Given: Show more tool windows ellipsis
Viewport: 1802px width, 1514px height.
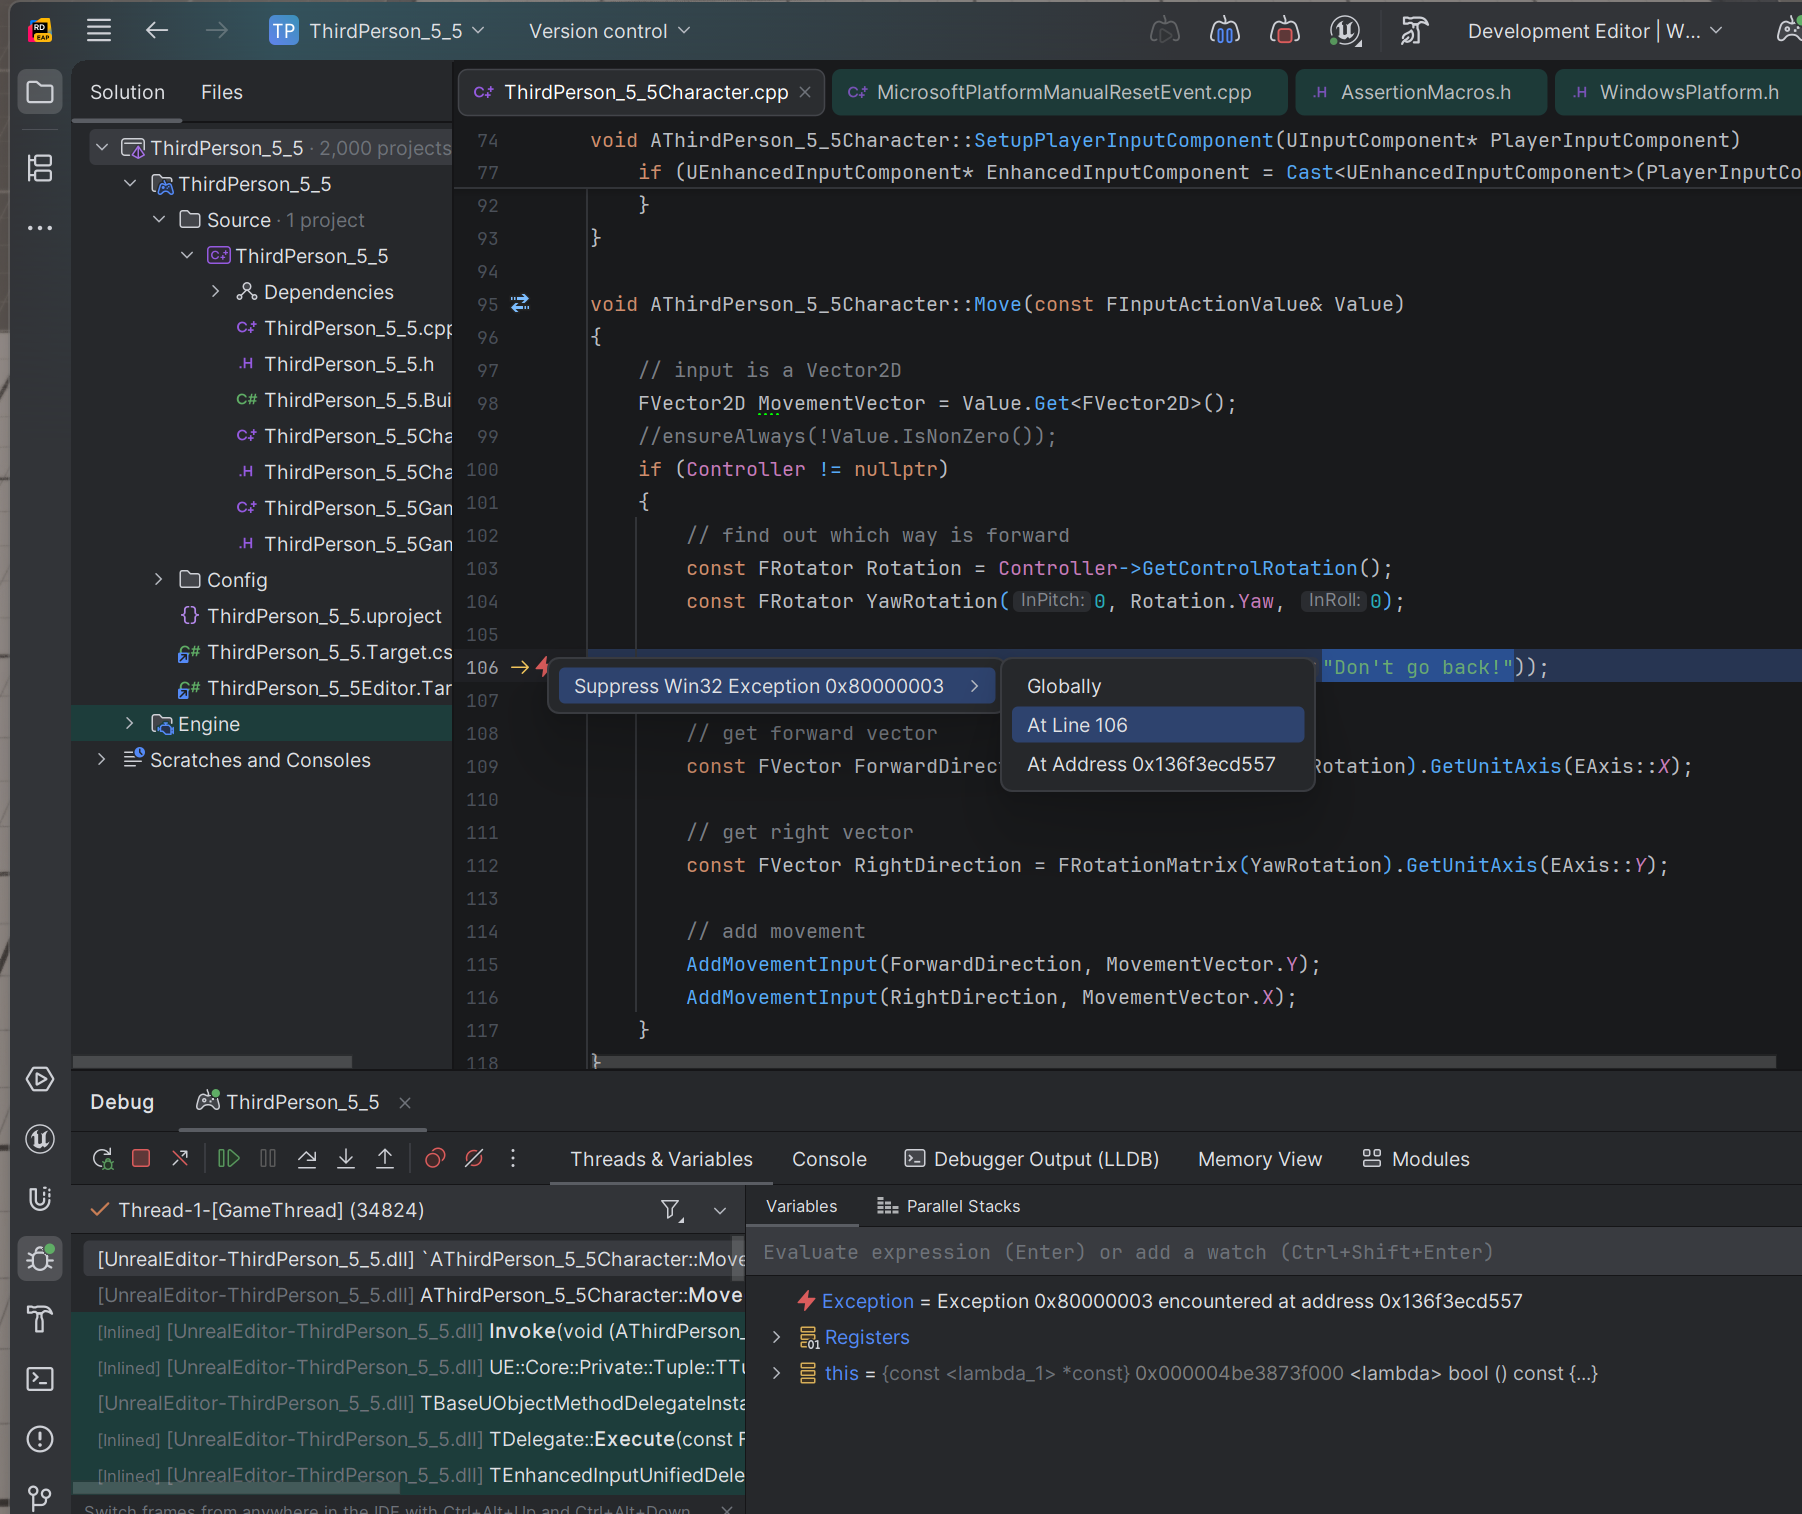Looking at the screenshot, I should (40, 228).
